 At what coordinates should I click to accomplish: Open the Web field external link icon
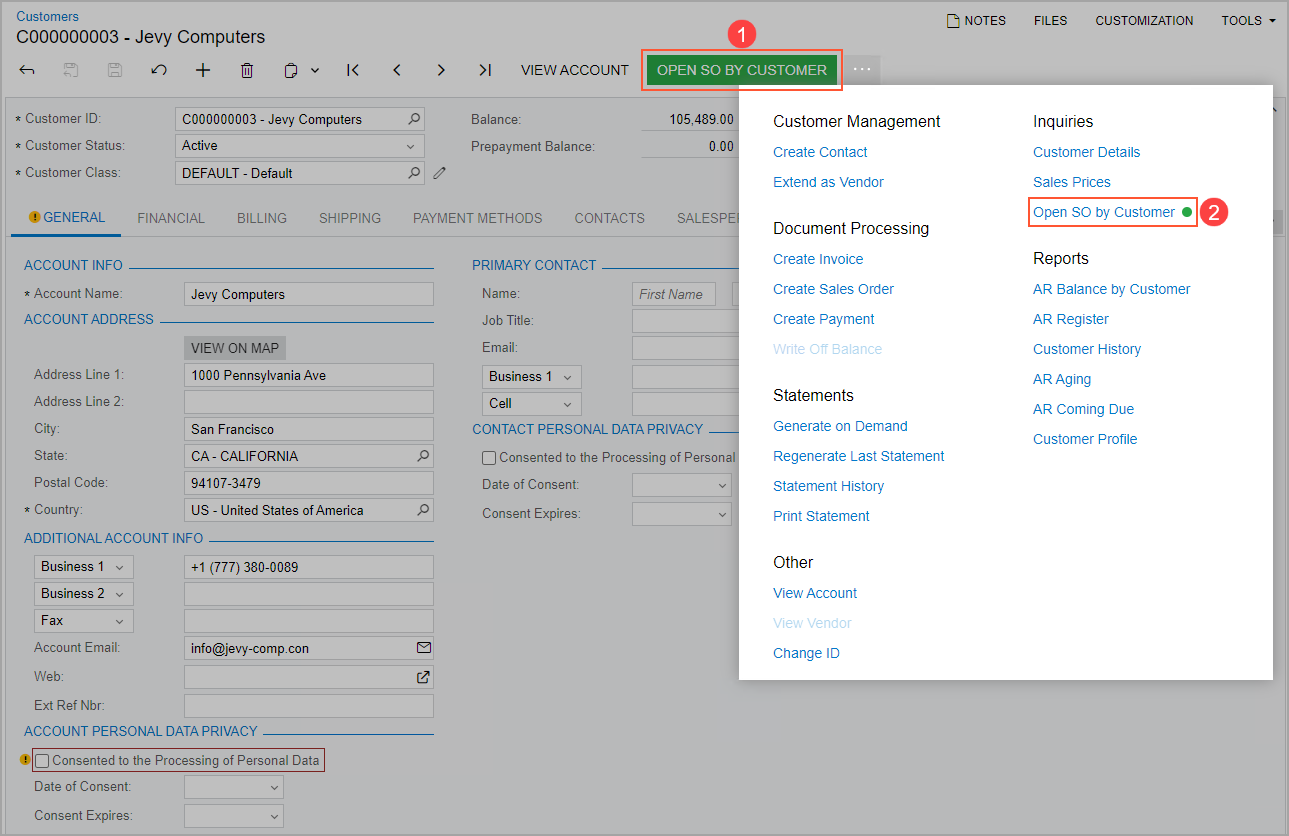point(423,677)
